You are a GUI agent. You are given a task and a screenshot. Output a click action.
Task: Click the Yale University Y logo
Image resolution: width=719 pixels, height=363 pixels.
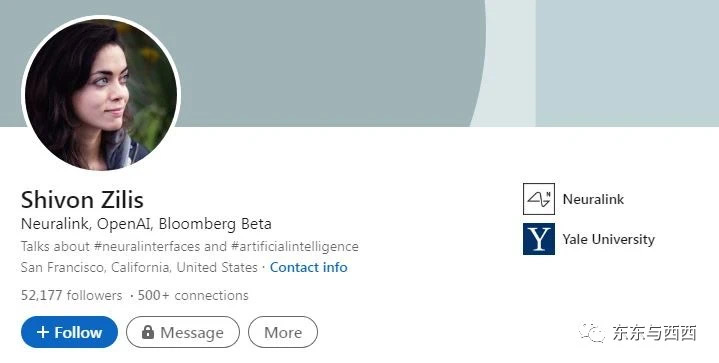click(x=539, y=239)
